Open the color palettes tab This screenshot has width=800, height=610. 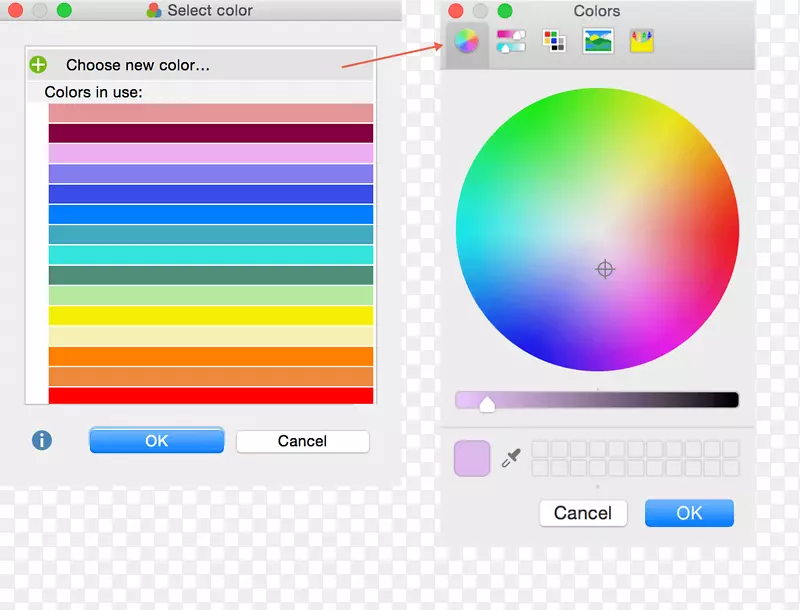(x=554, y=41)
